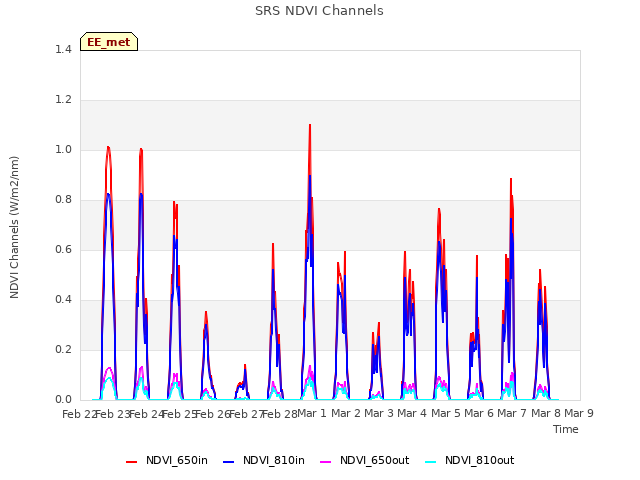The width and height of the screenshot is (640, 480).
Task: Click the x-axis label Mar 4
Action: pyautogui.click(x=412, y=413)
